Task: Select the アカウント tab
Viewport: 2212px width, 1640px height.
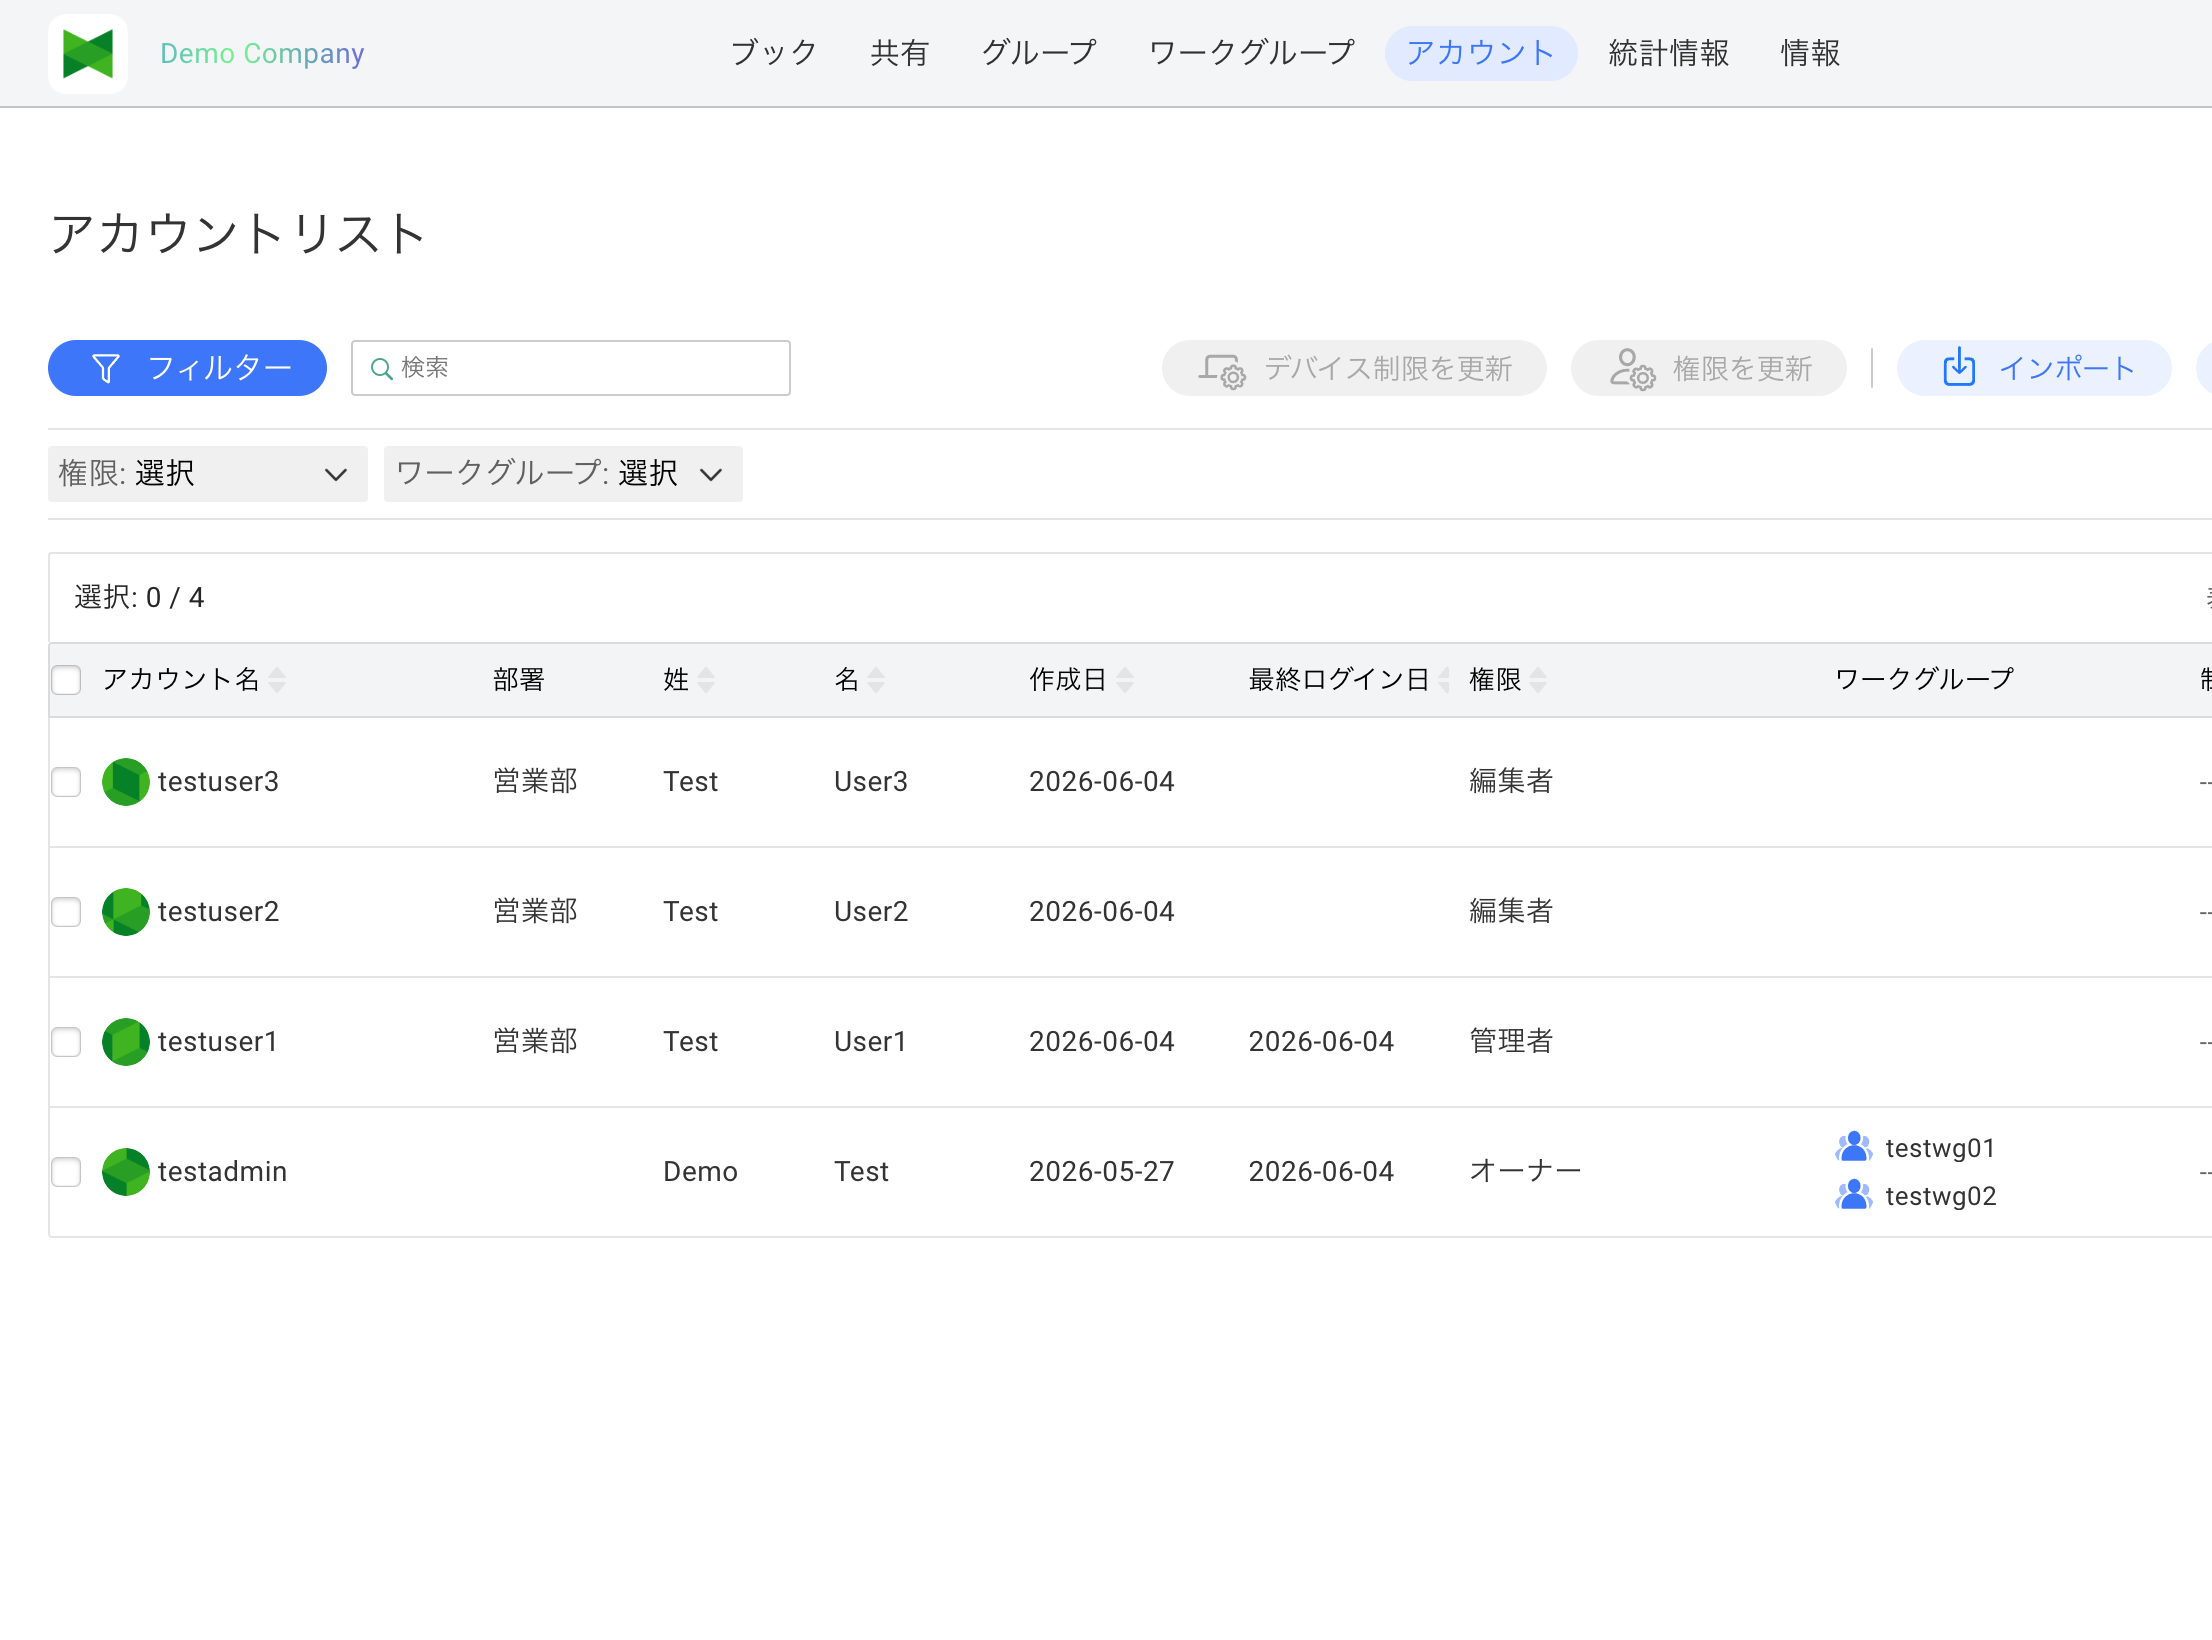Action: [1480, 53]
